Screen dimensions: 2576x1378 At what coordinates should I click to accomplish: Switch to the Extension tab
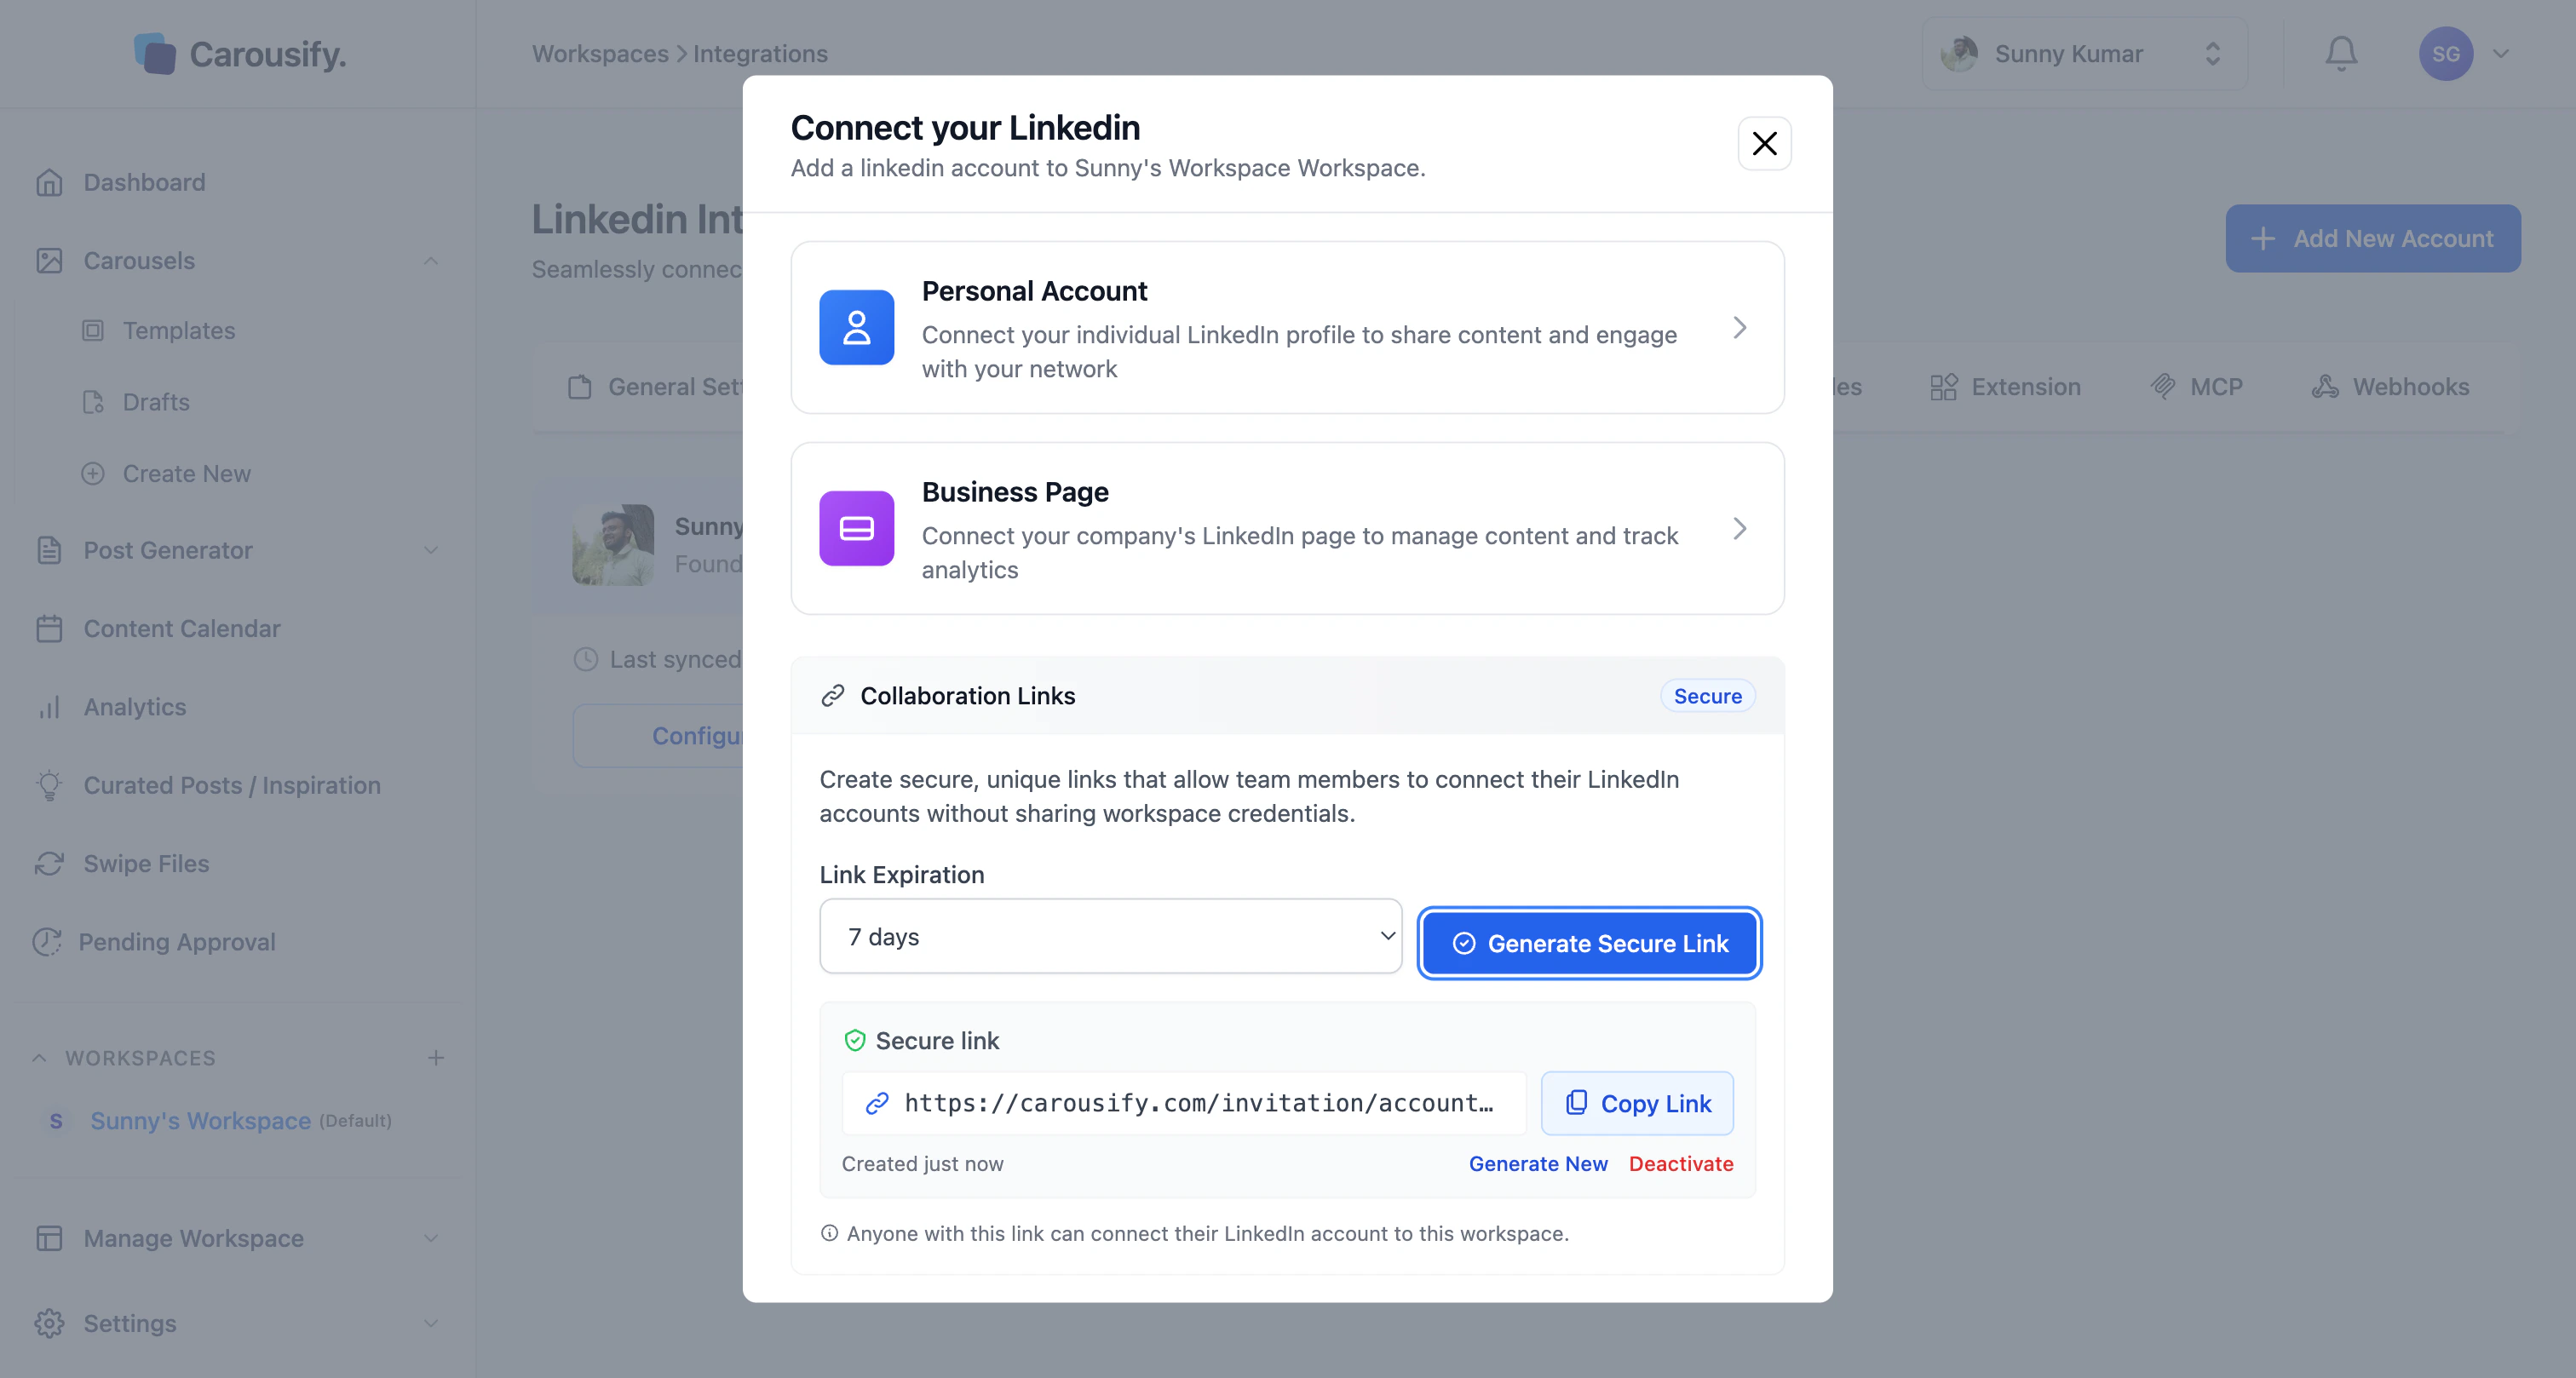pyautogui.click(x=2005, y=387)
